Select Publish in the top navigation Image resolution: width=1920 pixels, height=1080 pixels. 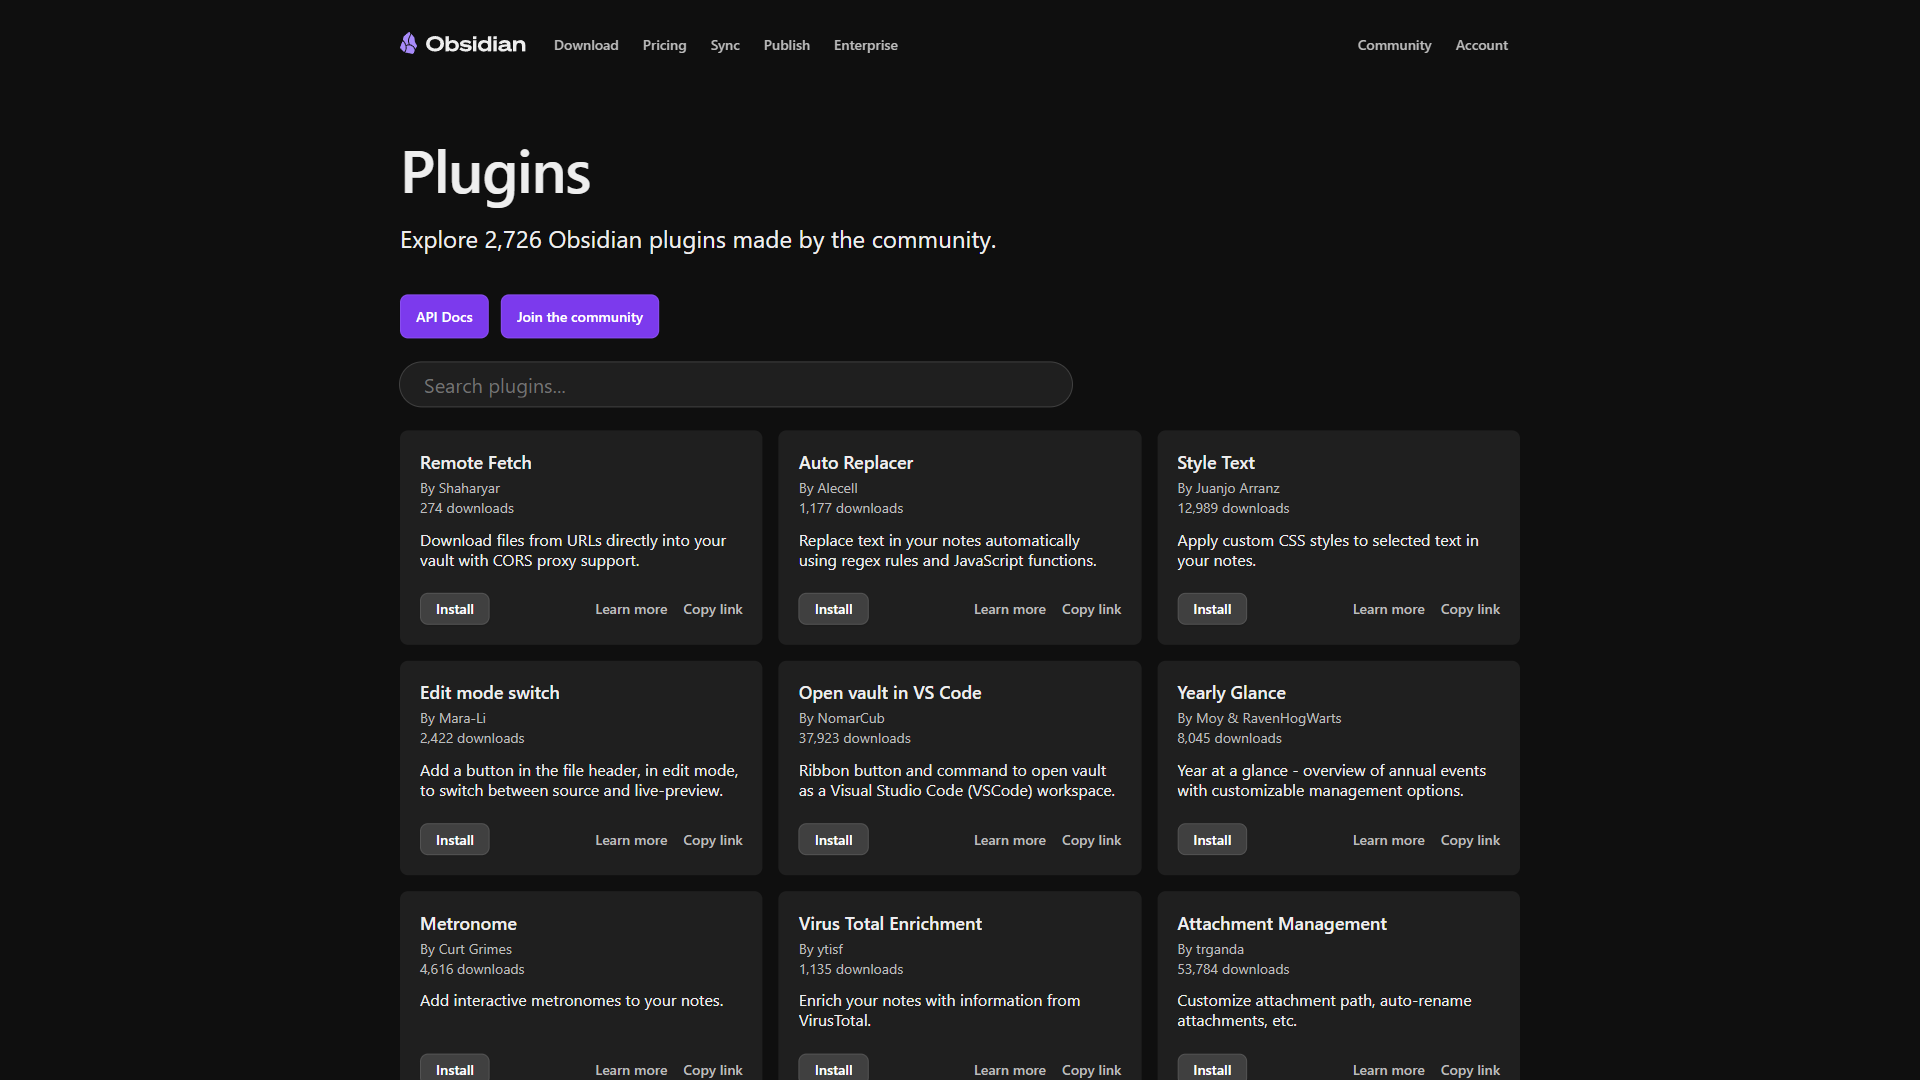(x=787, y=45)
